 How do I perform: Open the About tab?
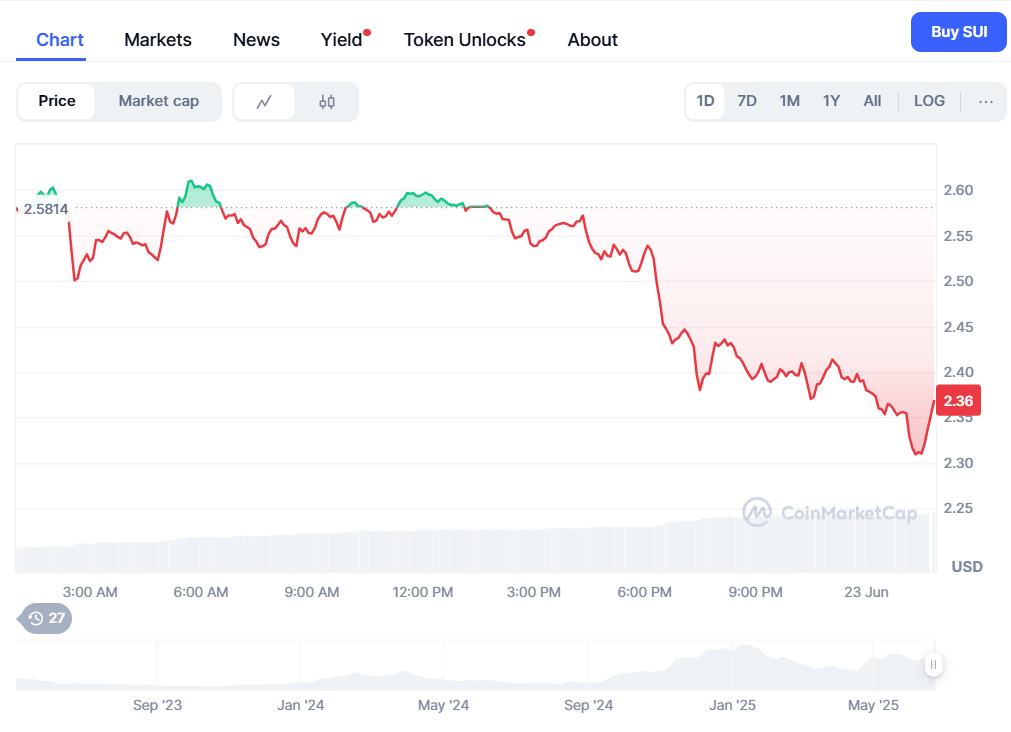click(x=593, y=40)
